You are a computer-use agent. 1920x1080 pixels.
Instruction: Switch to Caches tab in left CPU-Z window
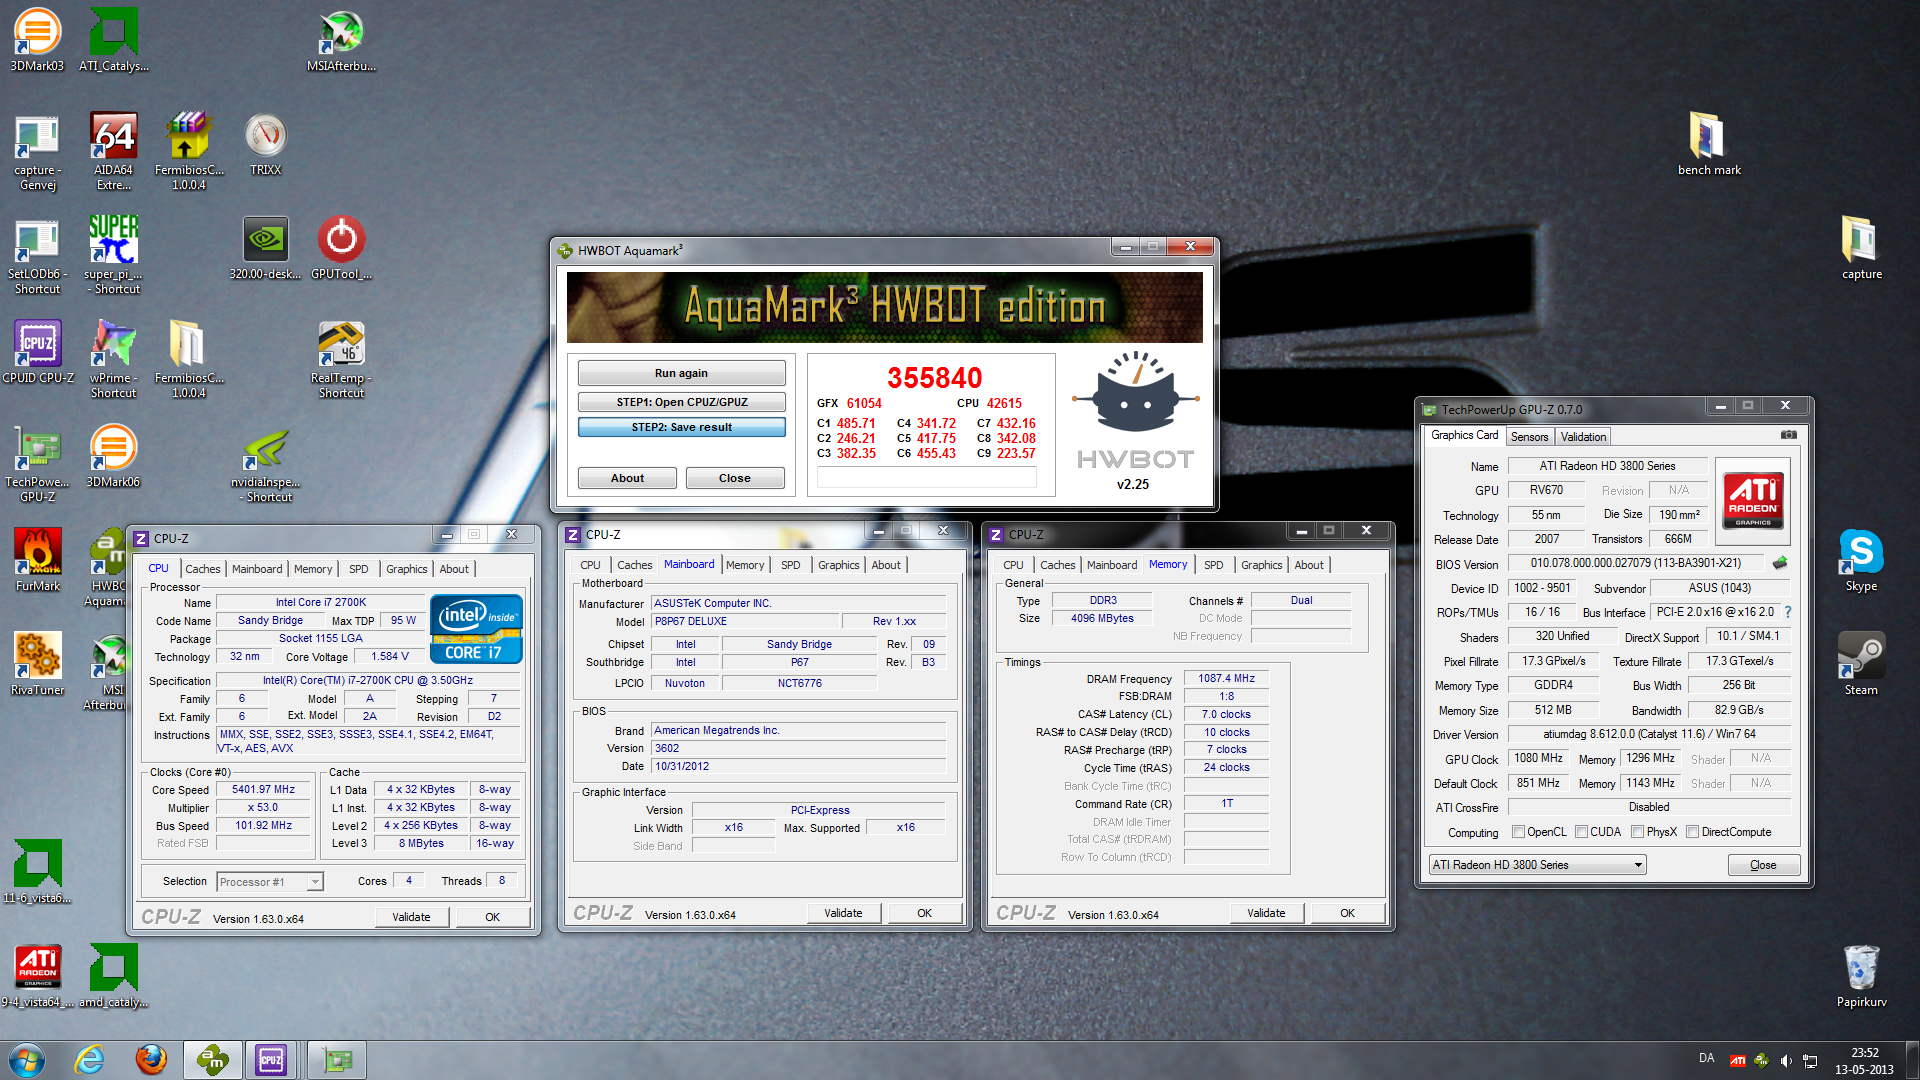pyautogui.click(x=203, y=569)
